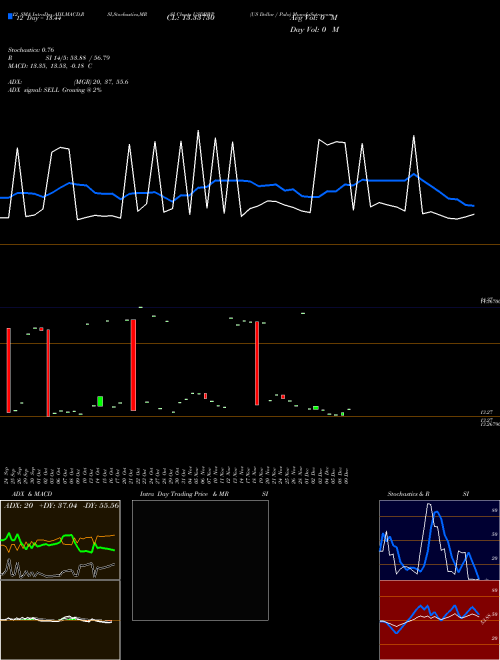Click the 'Intra Day Trading Price & MR' title
Viewport: 500px width, 660px height.
[184, 494]
